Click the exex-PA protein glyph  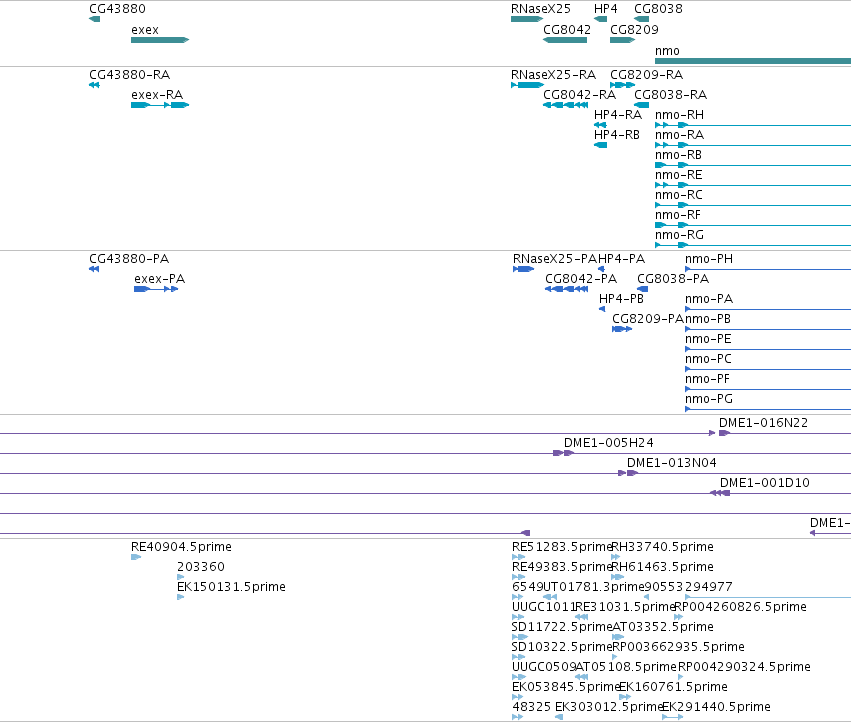156,289
